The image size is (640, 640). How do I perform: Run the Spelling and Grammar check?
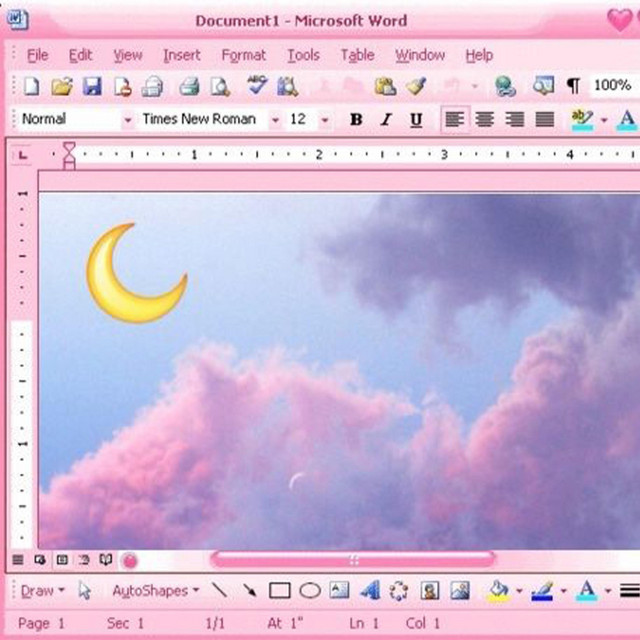pos(257,85)
